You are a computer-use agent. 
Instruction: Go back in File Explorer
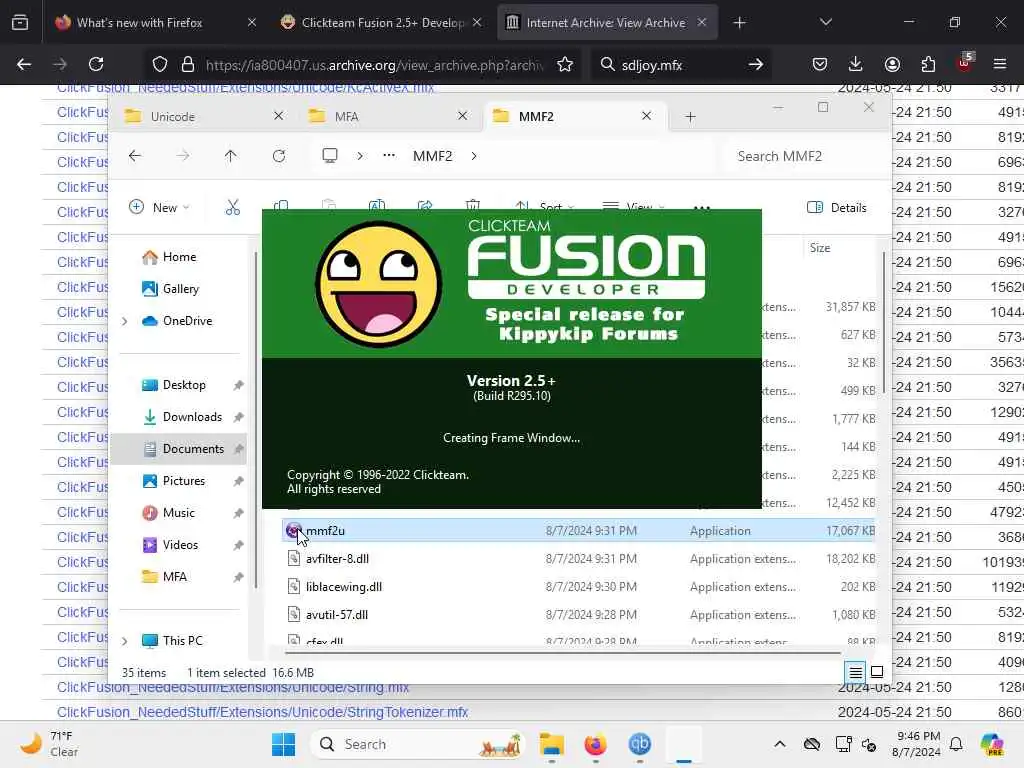point(135,155)
